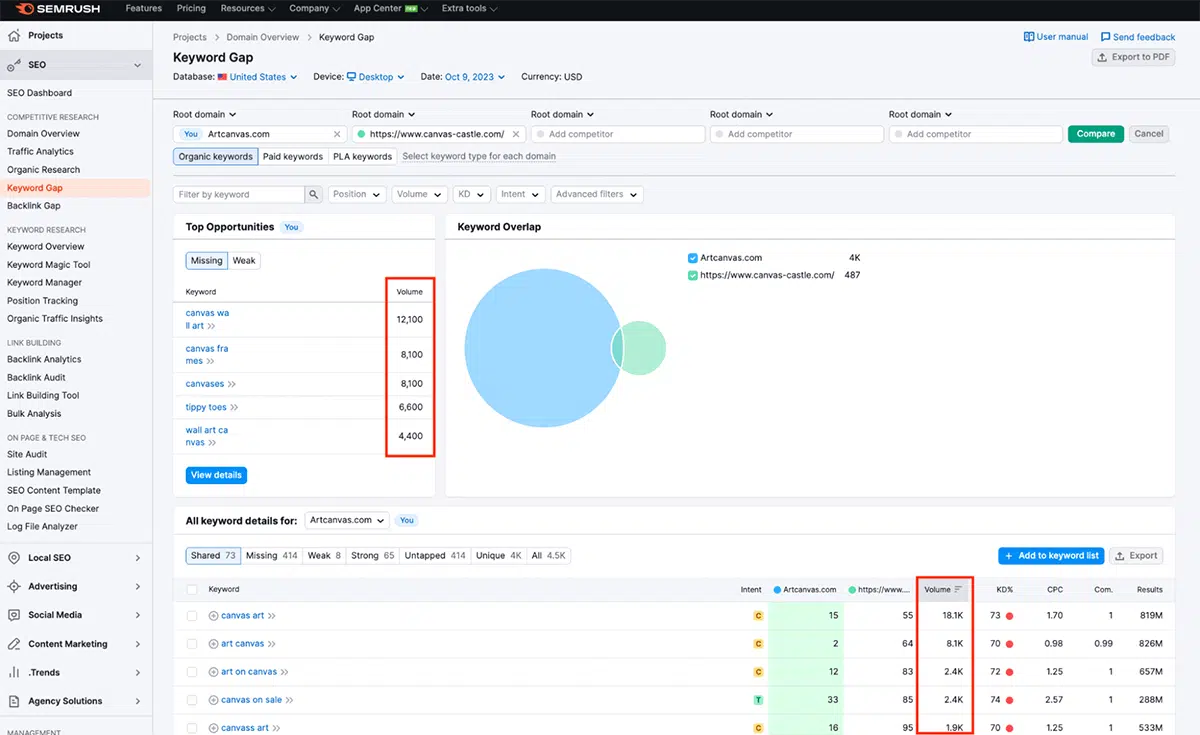The image size is (1200, 735).
Task: Click the arrows icon next to canvases keyword
Action: tap(232, 384)
